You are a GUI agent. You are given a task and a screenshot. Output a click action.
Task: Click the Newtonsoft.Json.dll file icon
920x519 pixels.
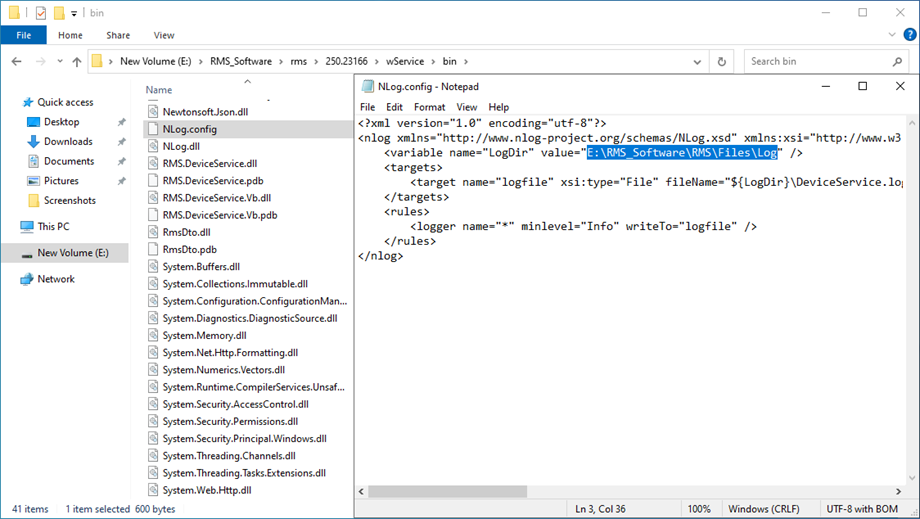153,111
